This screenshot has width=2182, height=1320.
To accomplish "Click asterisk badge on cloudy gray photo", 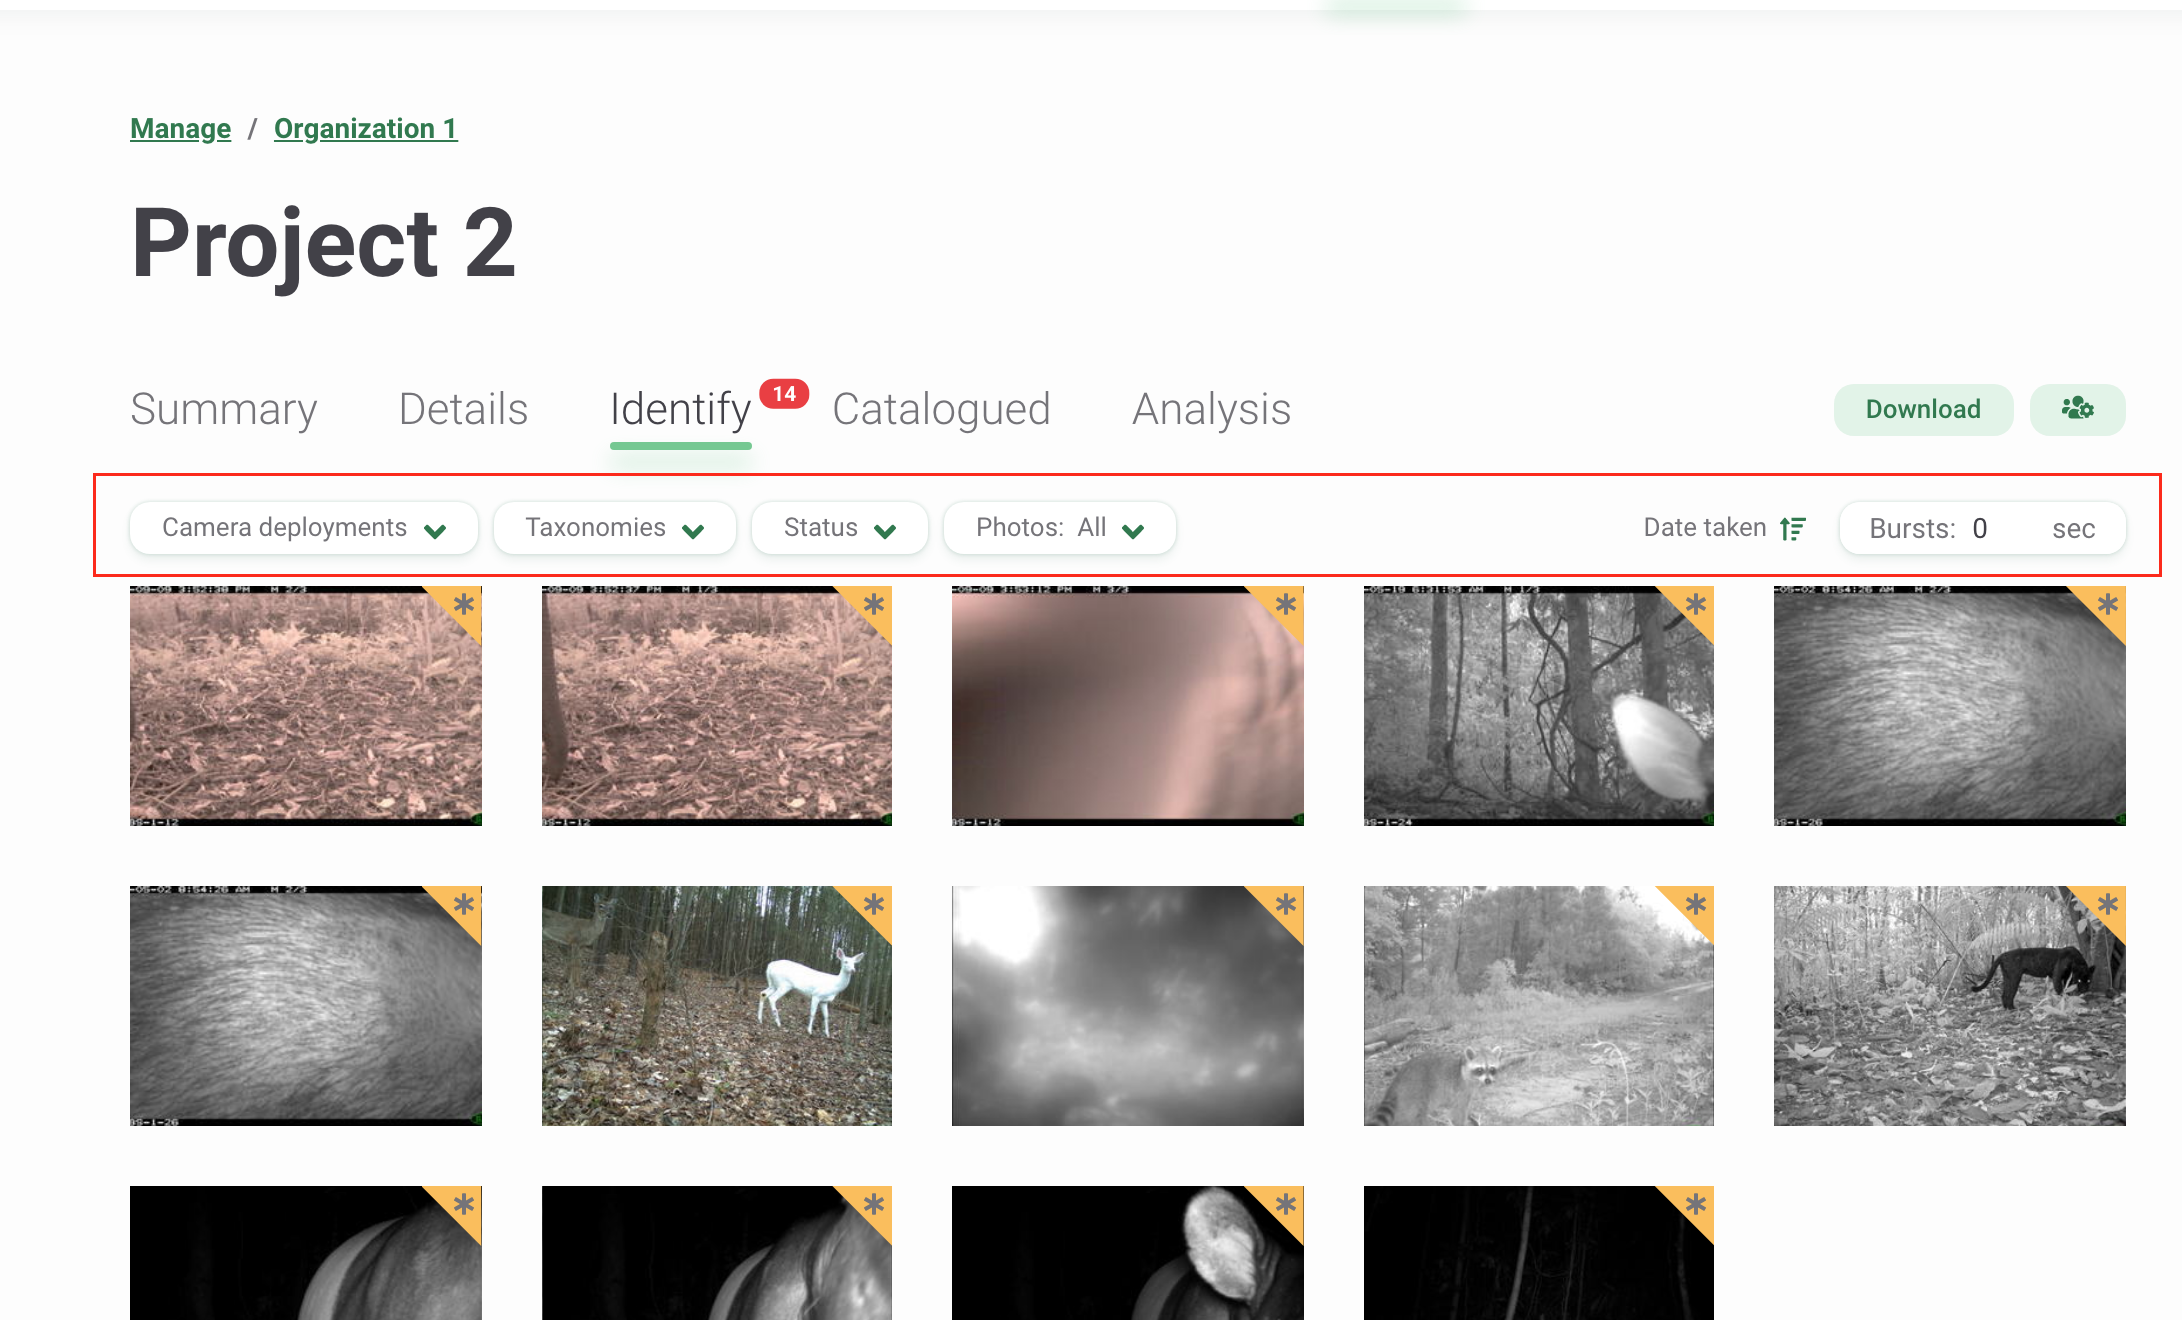I will [1286, 905].
